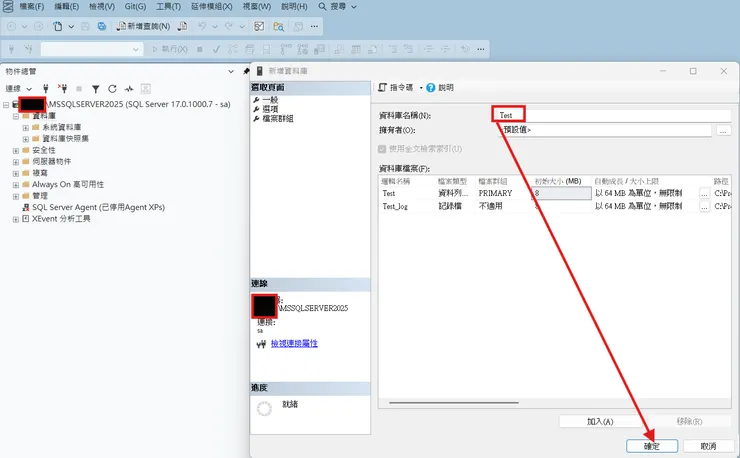Expand the Always On 高可用性 node
This screenshot has width=740, height=458.
pos(16,185)
